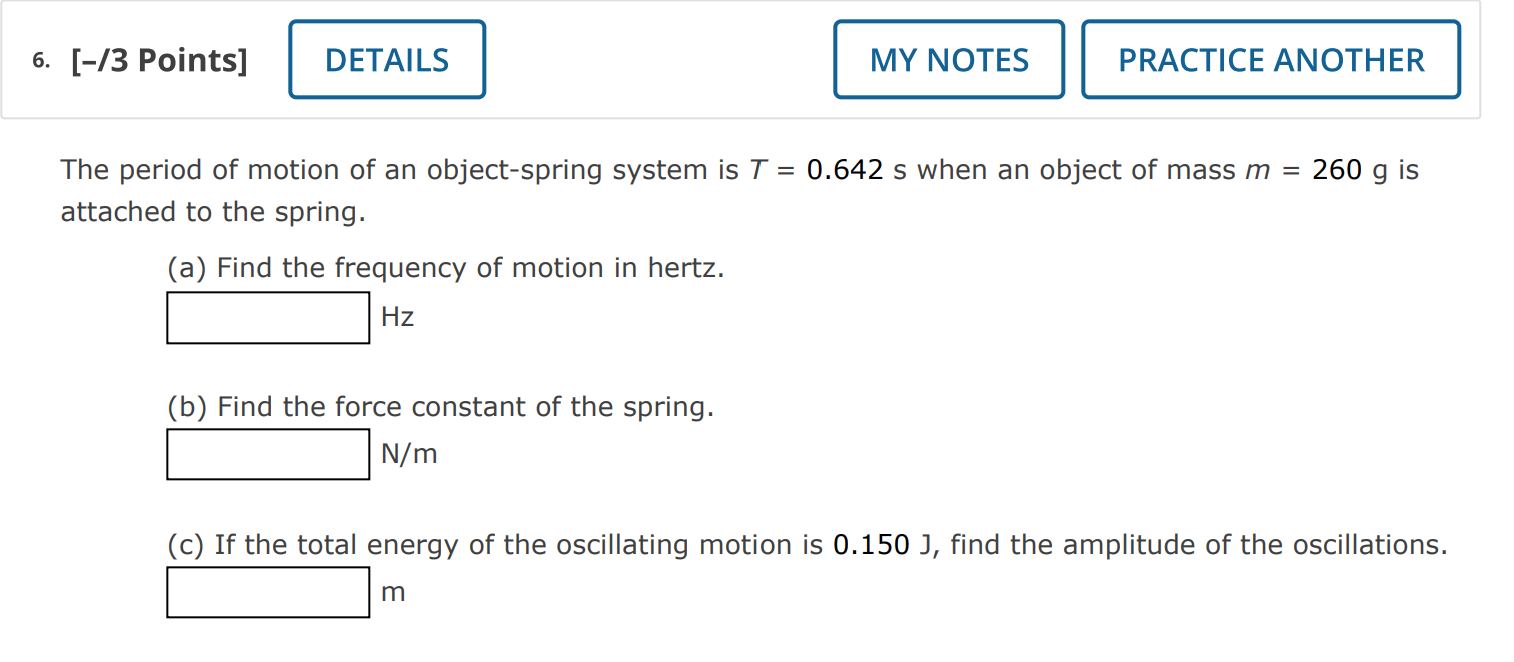This screenshot has width=1514, height=662.
Task: Click the amplitude answer box for part (c)
Action: (267, 592)
